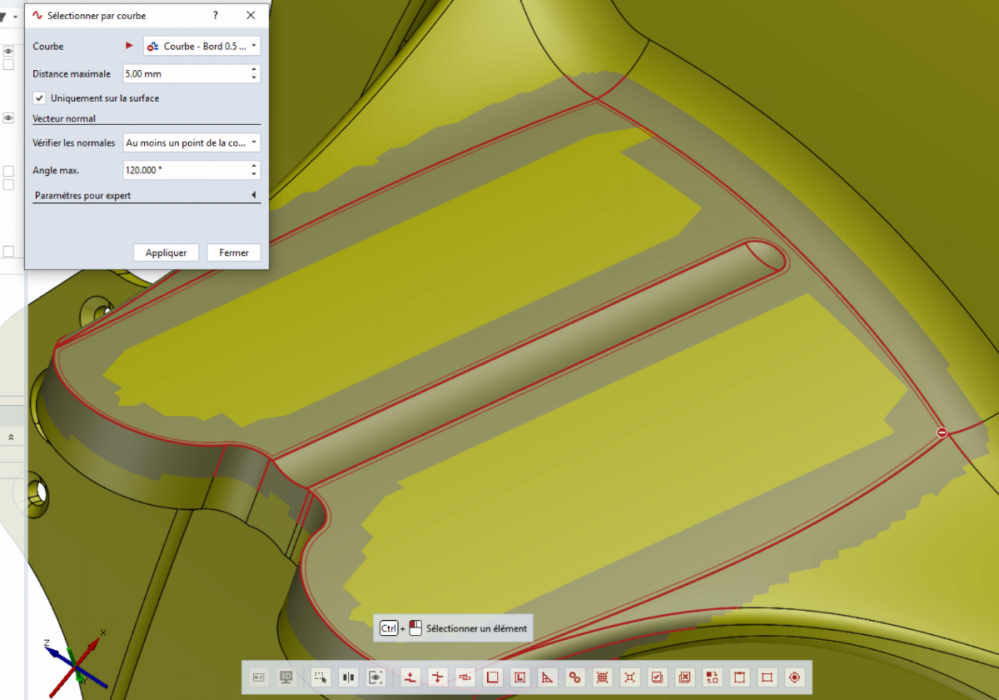Click the Fermer button
This screenshot has width=999, height=700.
click(234, 253)
